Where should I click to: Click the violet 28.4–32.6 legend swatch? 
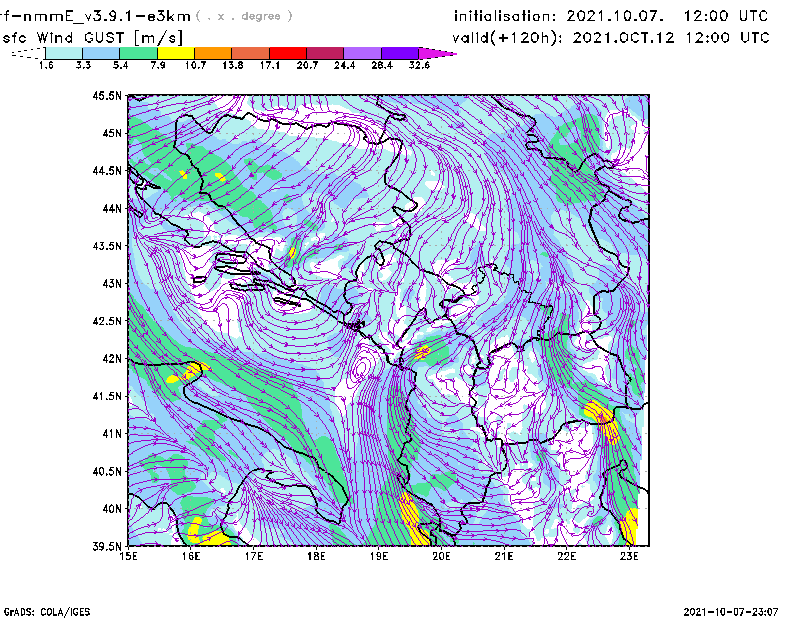coord(400,53)
